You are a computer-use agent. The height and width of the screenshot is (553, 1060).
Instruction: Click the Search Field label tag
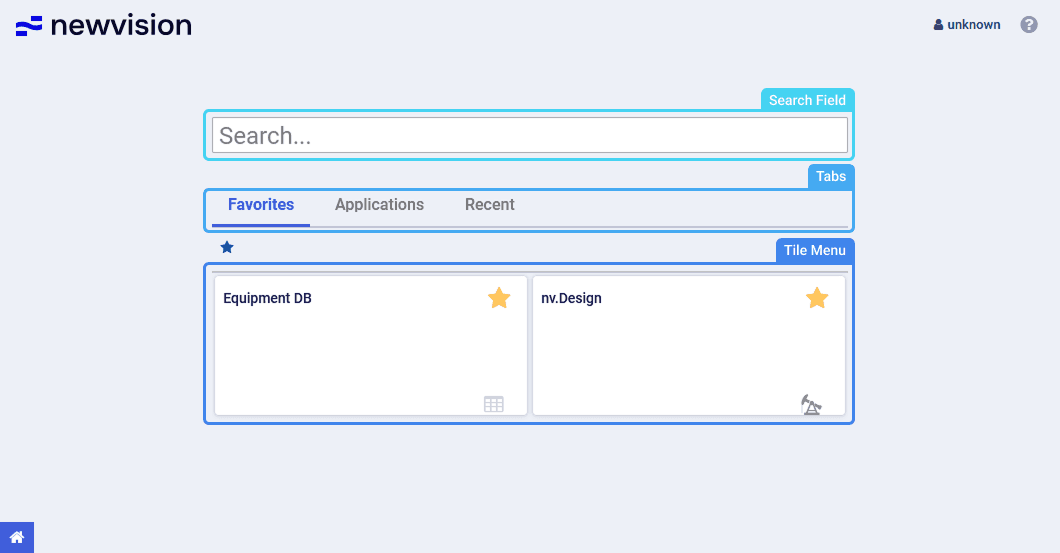click(x=807, y=100)
